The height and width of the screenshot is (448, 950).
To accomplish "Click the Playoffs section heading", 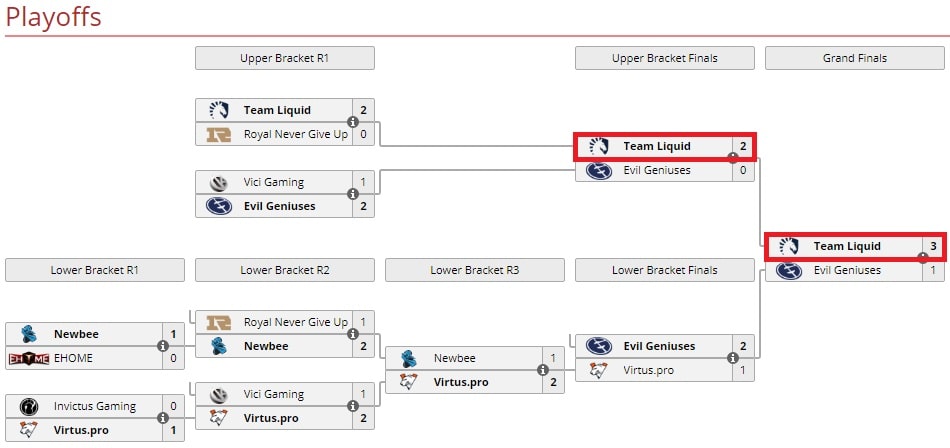I will pyautogui.click(x=53, y=17).
